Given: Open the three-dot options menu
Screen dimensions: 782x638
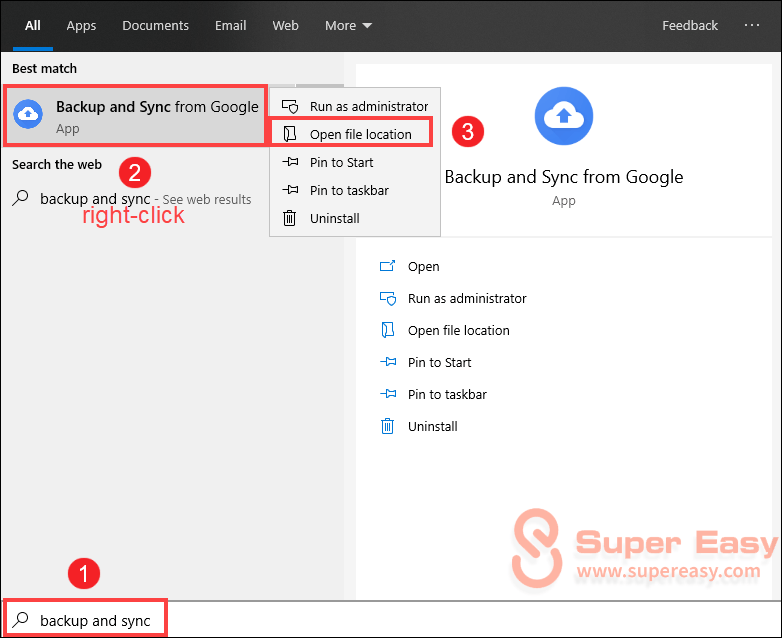Looking at the screenshot, I should (752, 25).
